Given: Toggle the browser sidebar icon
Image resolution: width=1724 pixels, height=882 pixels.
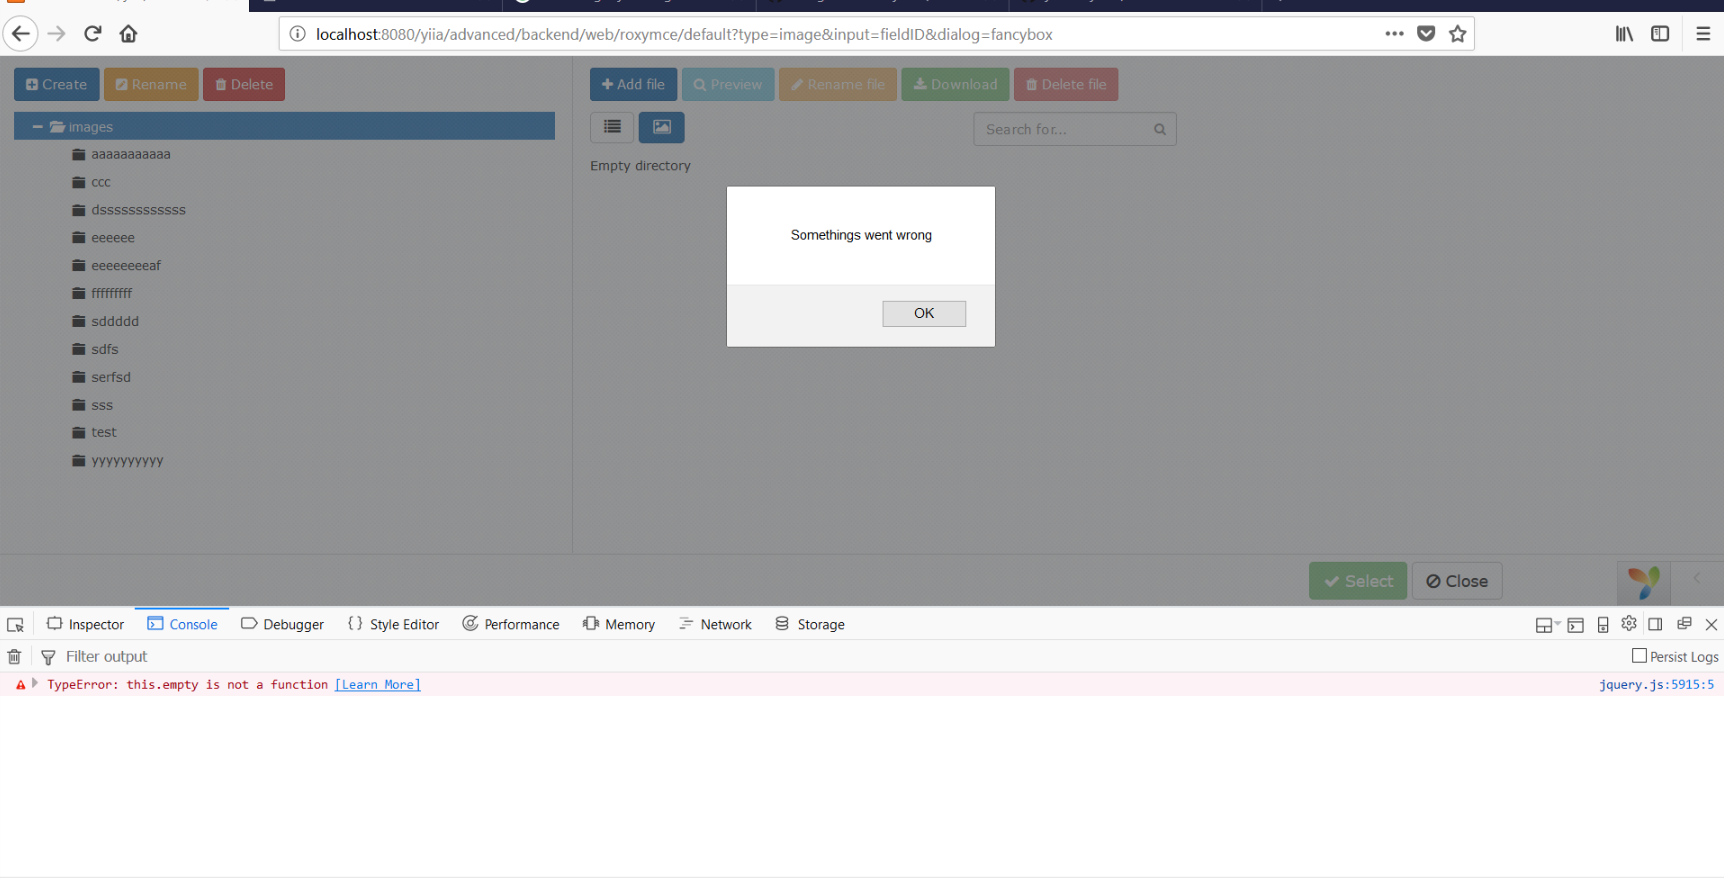Looking at the screenshot, I should click(x=1660, y=34).
